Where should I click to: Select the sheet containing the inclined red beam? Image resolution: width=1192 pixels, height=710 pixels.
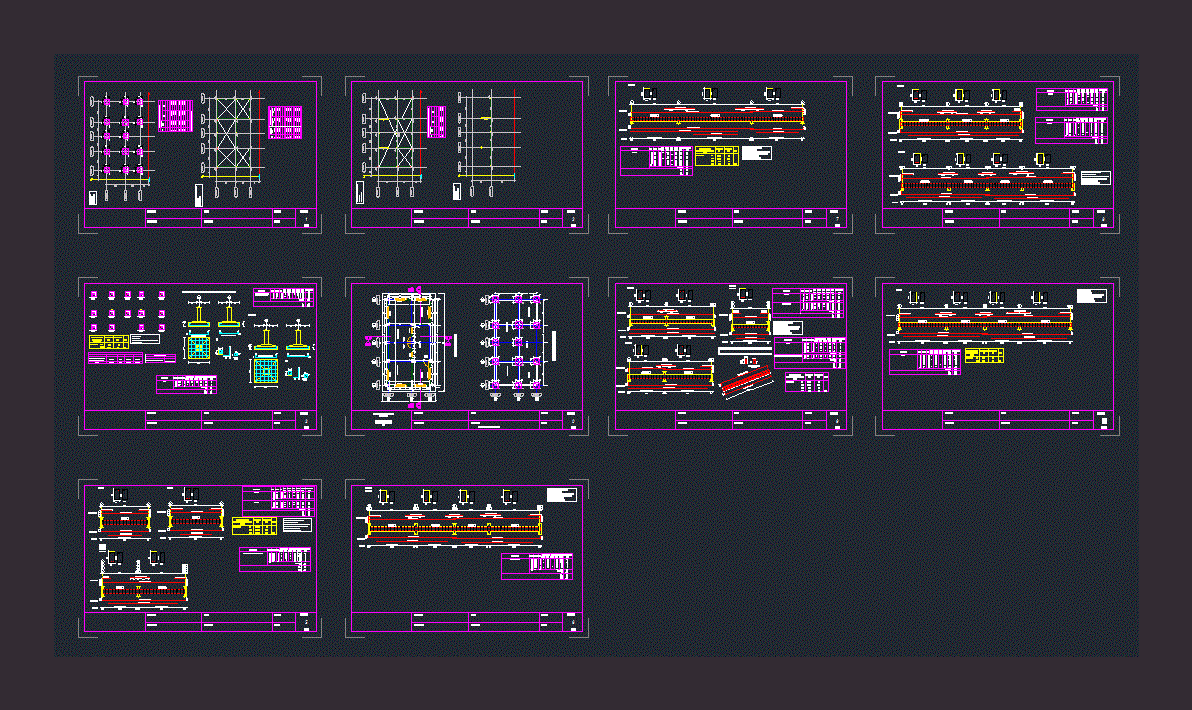(730, 357)
